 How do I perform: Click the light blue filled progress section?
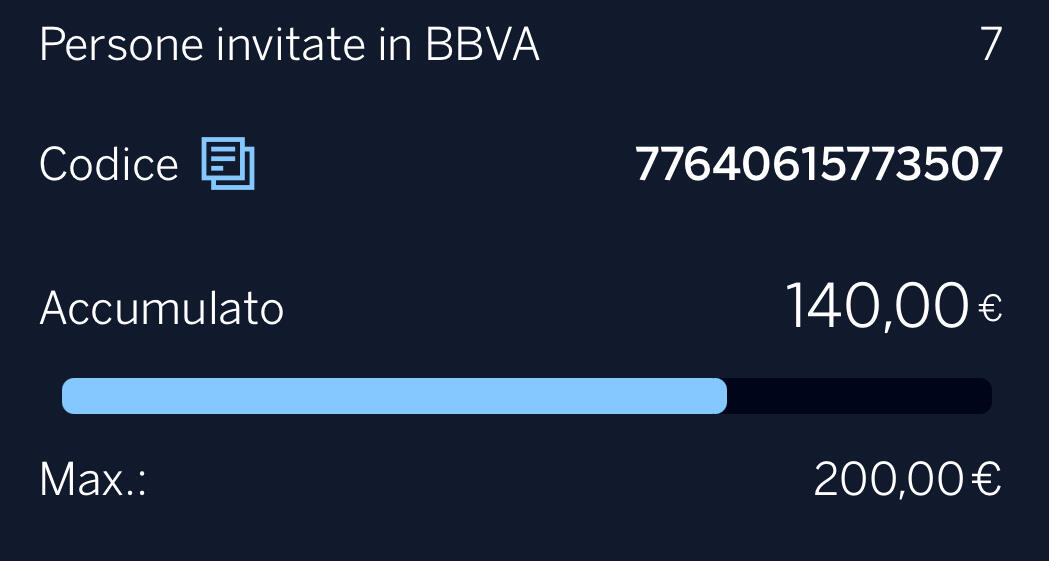[x=394, y=396]
